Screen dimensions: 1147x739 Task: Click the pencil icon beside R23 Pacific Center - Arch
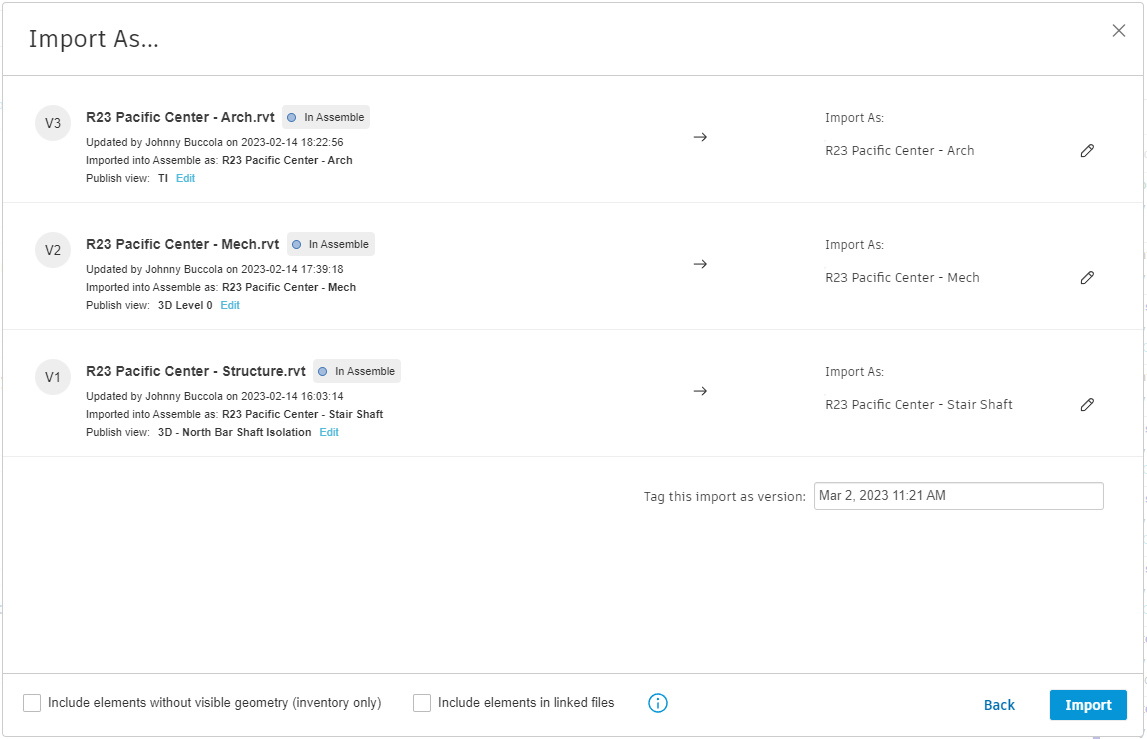click(1087, 150)
